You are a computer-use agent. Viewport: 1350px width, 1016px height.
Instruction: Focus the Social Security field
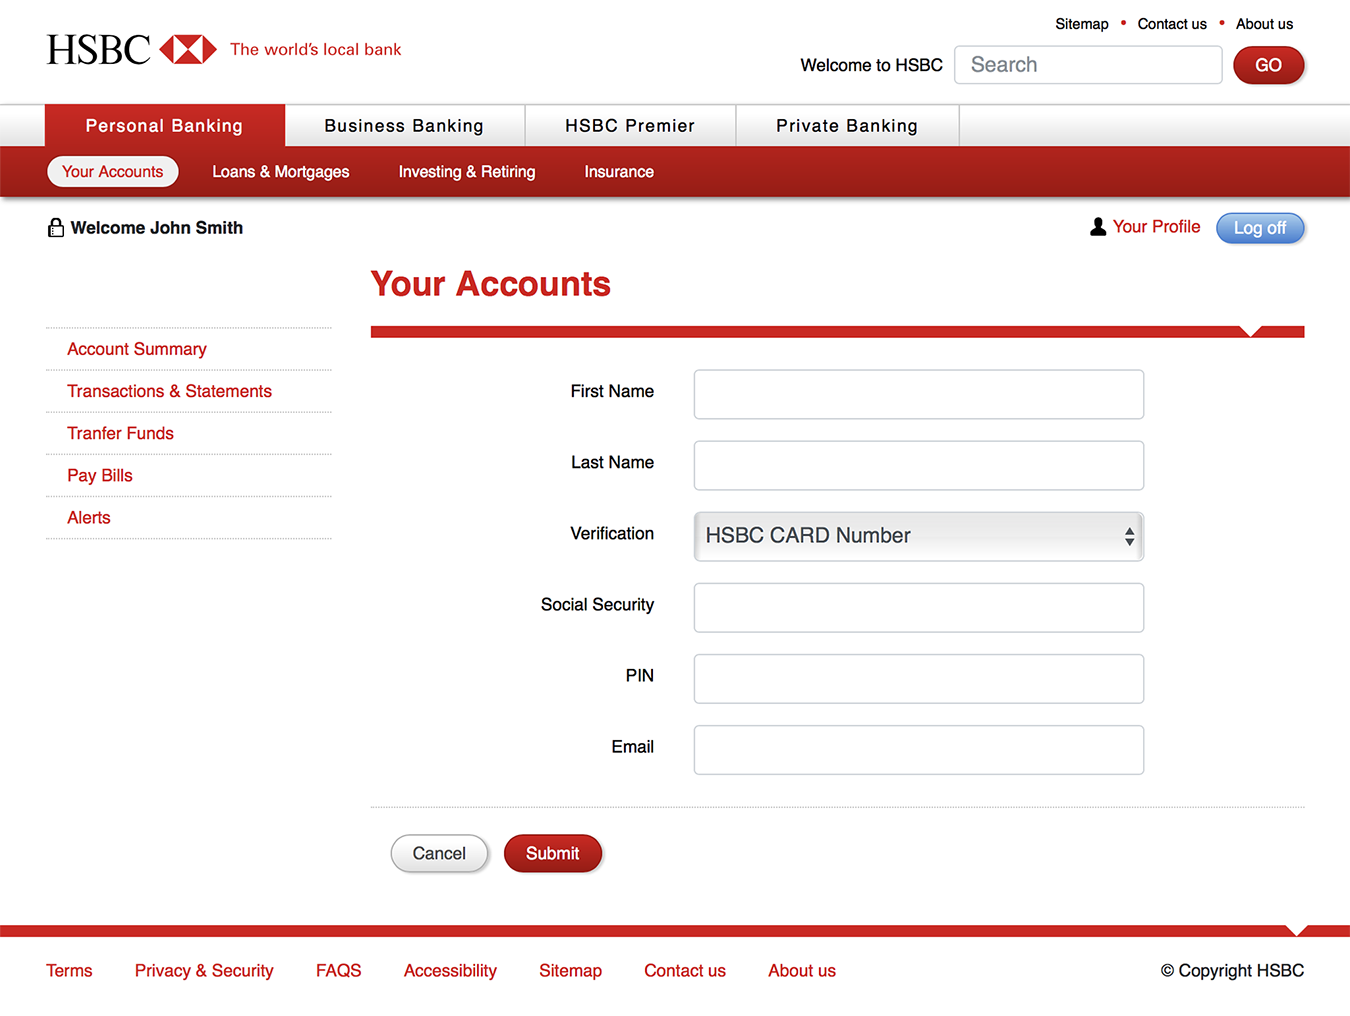pyautogui.click(x=919, y=608)
